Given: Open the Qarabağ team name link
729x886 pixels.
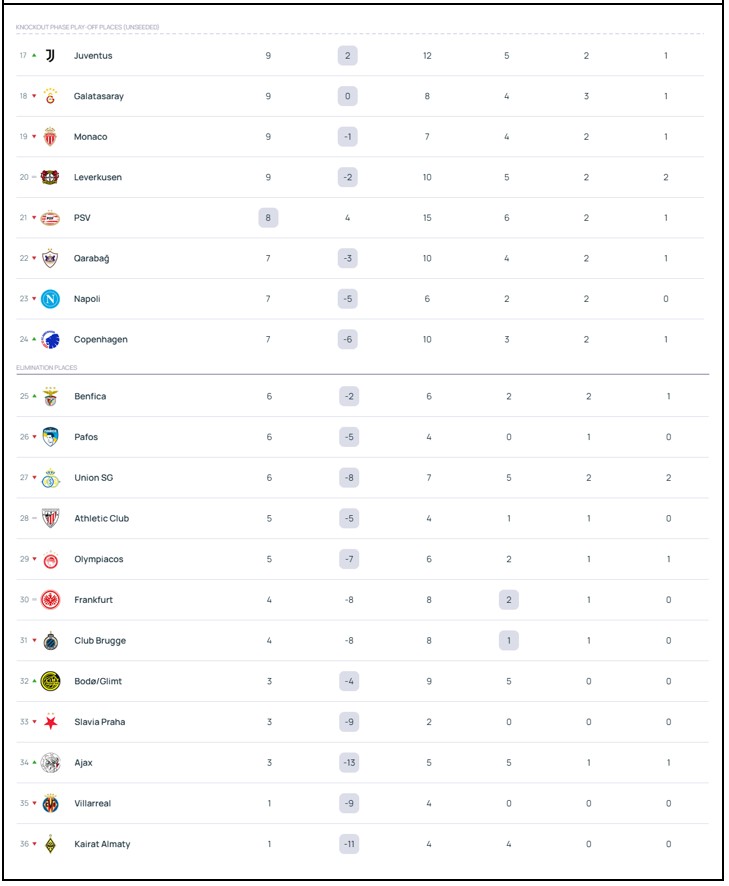Looking at the screenshot, I should pyautogui.click(x=91, y=259).
